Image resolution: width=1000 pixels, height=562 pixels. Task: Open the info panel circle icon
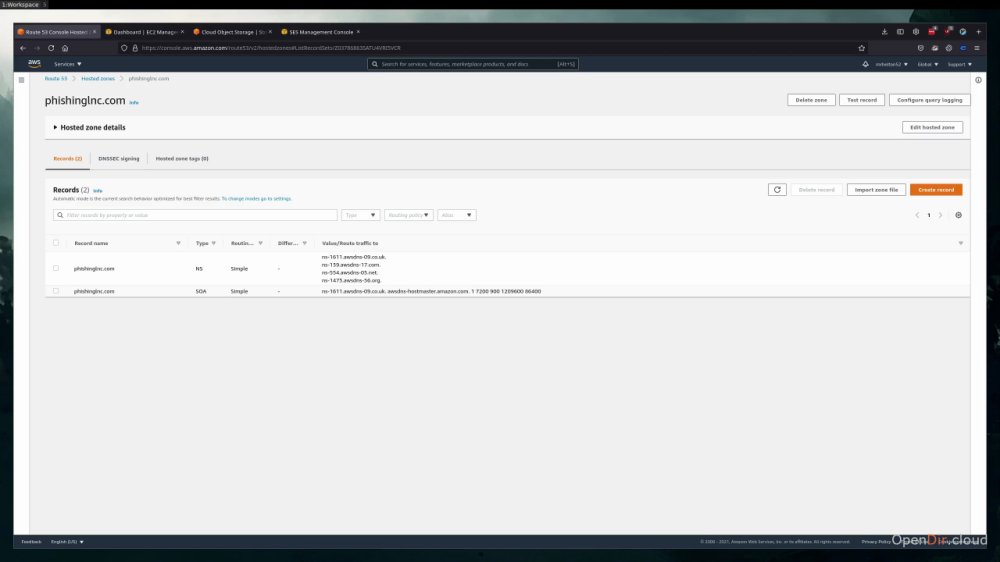click(x=978, y=80)
